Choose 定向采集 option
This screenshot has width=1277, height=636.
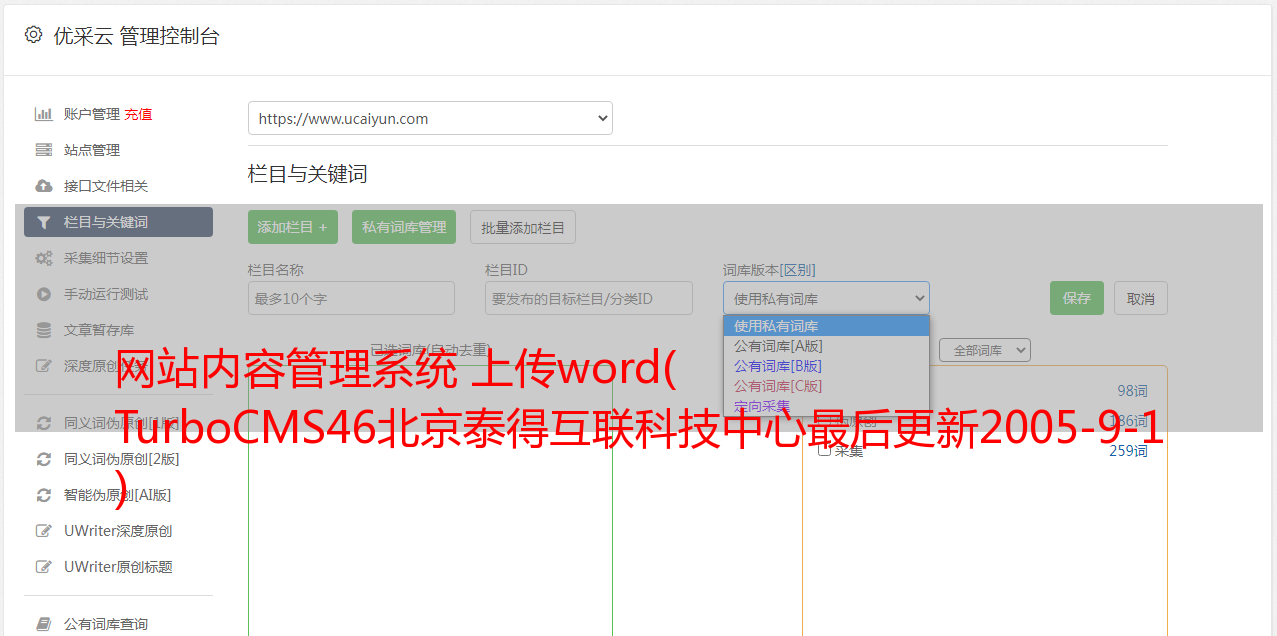(826, 406)
